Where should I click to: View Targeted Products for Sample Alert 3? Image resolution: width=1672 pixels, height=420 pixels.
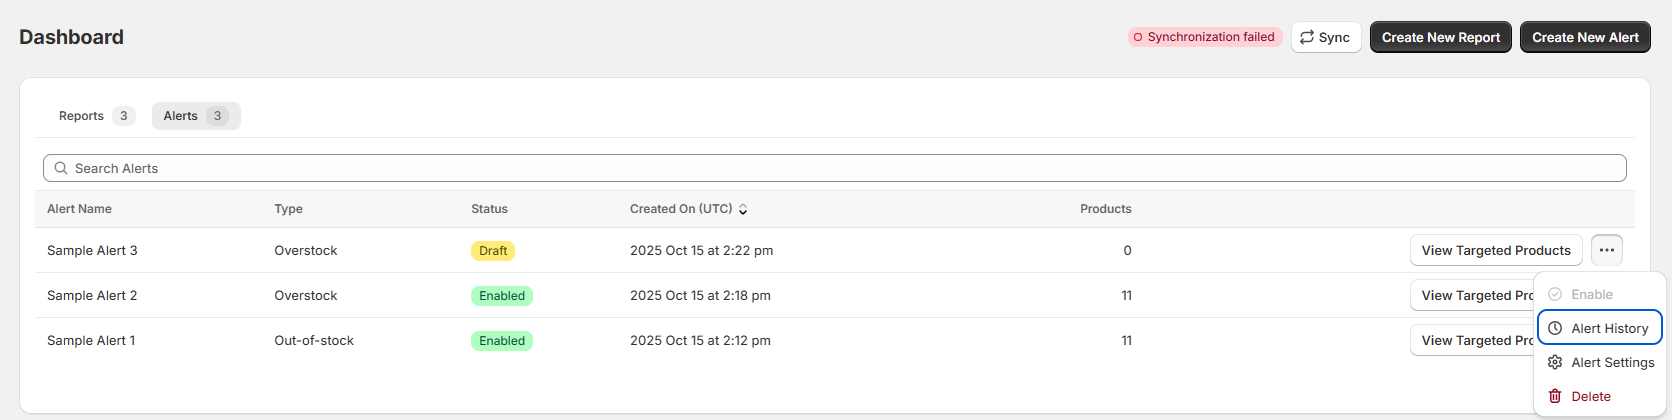(1496, 250)
